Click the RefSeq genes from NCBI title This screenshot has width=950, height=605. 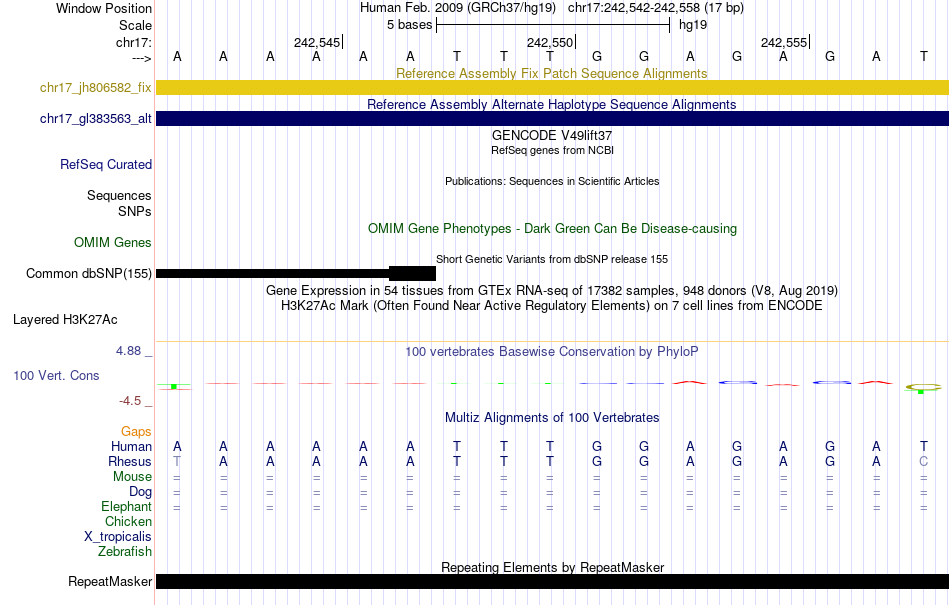point(552,150)
